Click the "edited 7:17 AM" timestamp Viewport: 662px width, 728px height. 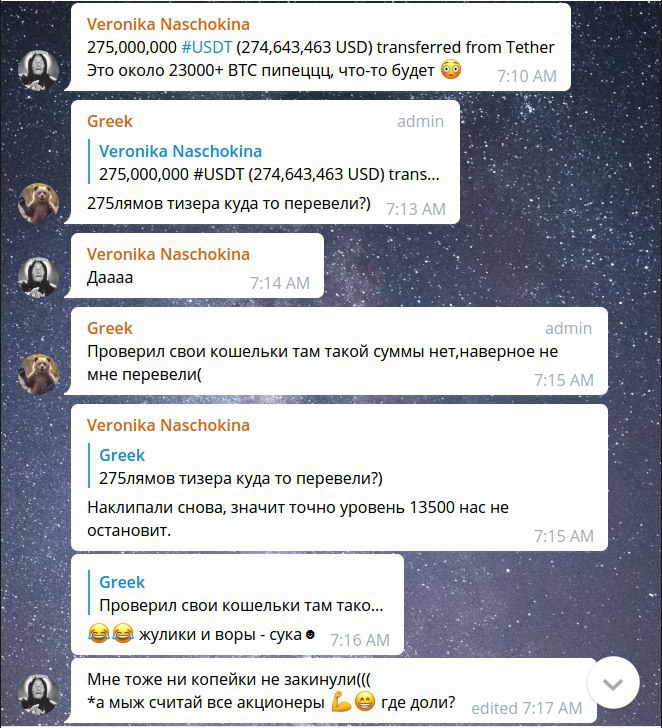click(x=526, y=708)
